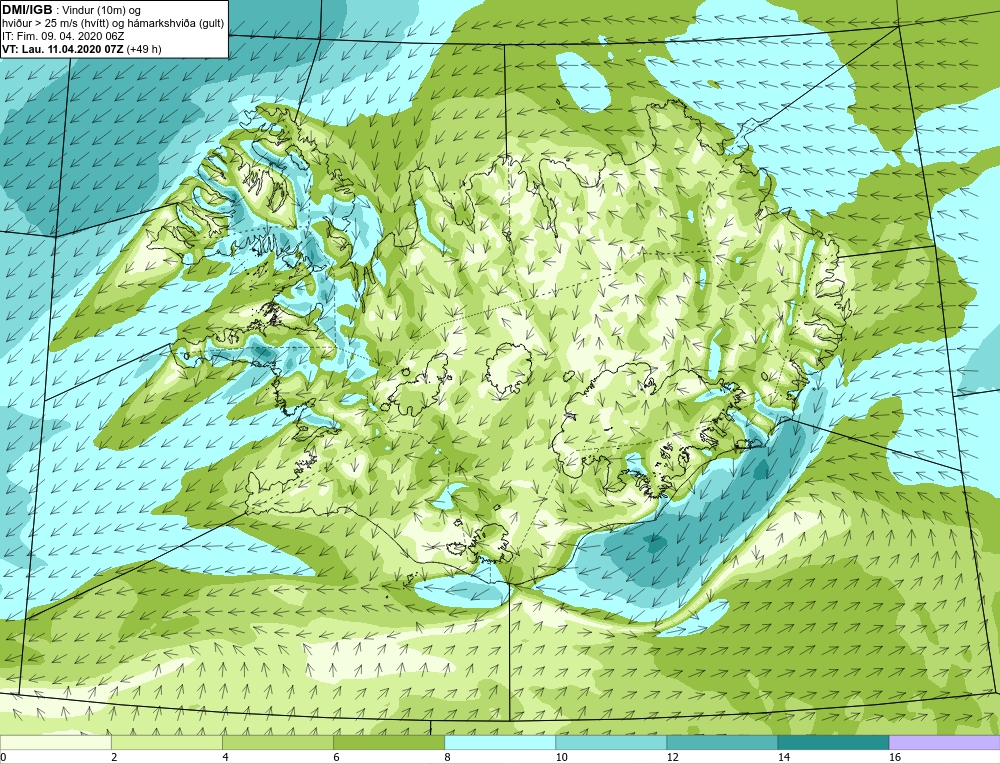The height and width of the screenshot is (764, 1000).
Task: Click the "(+49 h)" forecast offset
Action: tap(144, 49)
